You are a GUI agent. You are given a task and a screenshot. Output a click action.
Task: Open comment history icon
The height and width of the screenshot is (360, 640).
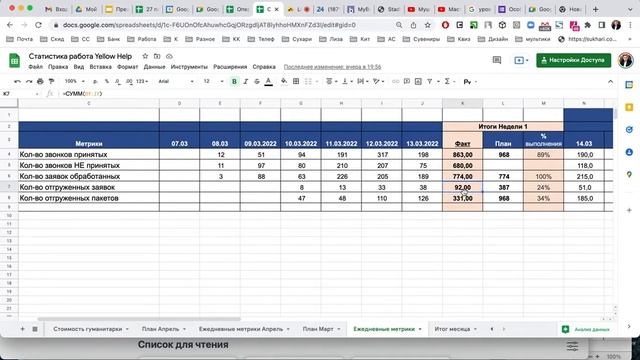(497, 60)
